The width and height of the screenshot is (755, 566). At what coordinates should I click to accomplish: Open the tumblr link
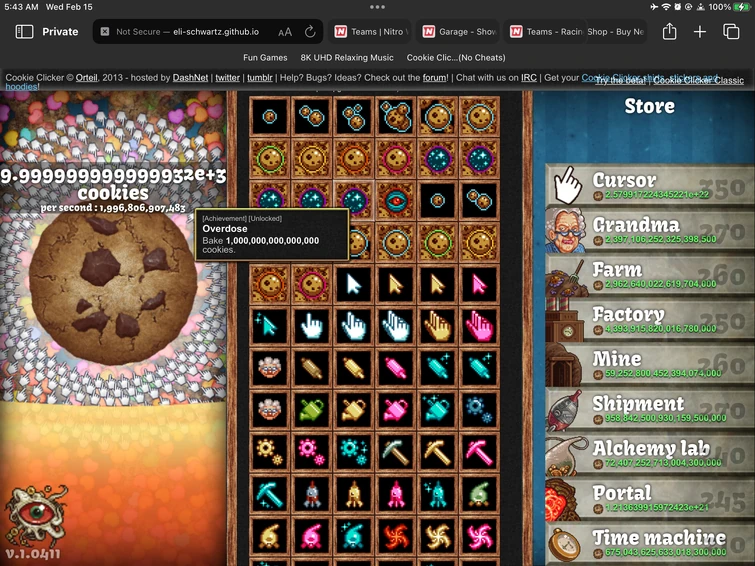pos(260,78)
